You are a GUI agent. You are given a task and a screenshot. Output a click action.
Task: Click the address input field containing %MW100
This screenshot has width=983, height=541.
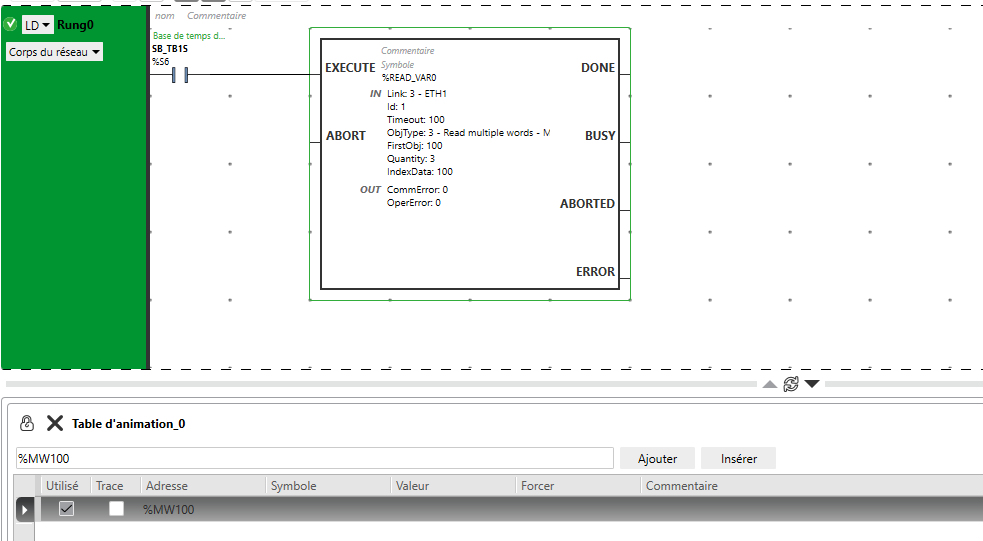tap(313, 459)
